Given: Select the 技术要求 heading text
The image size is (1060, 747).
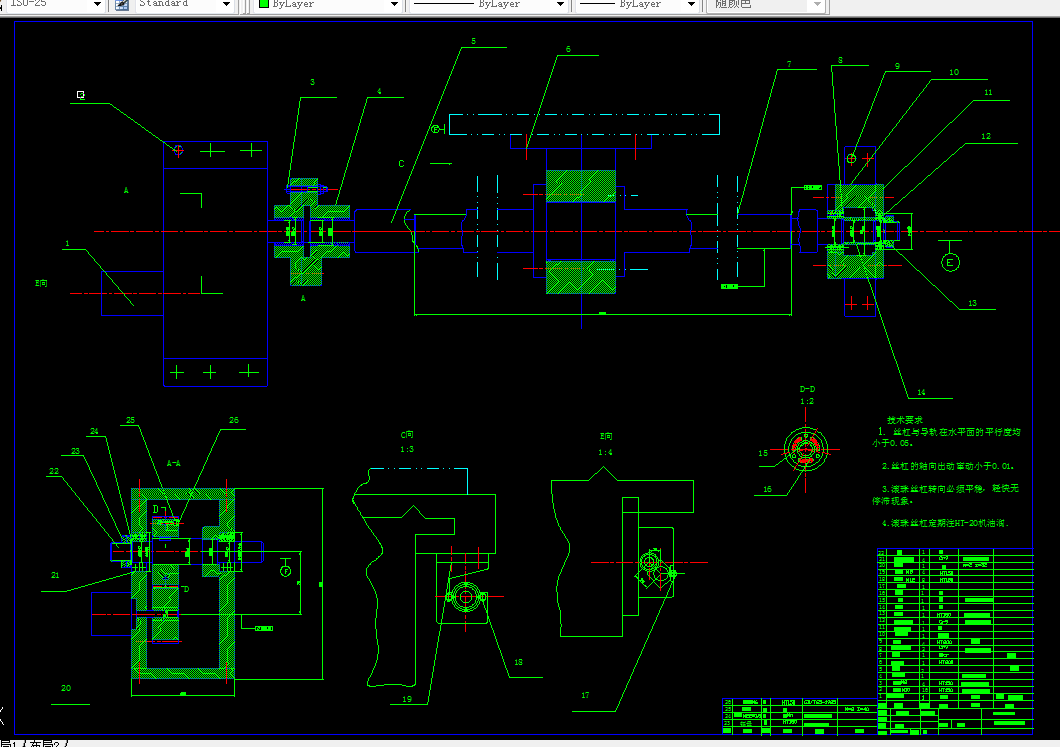Looking at the screenshot, I should point(905,420).
